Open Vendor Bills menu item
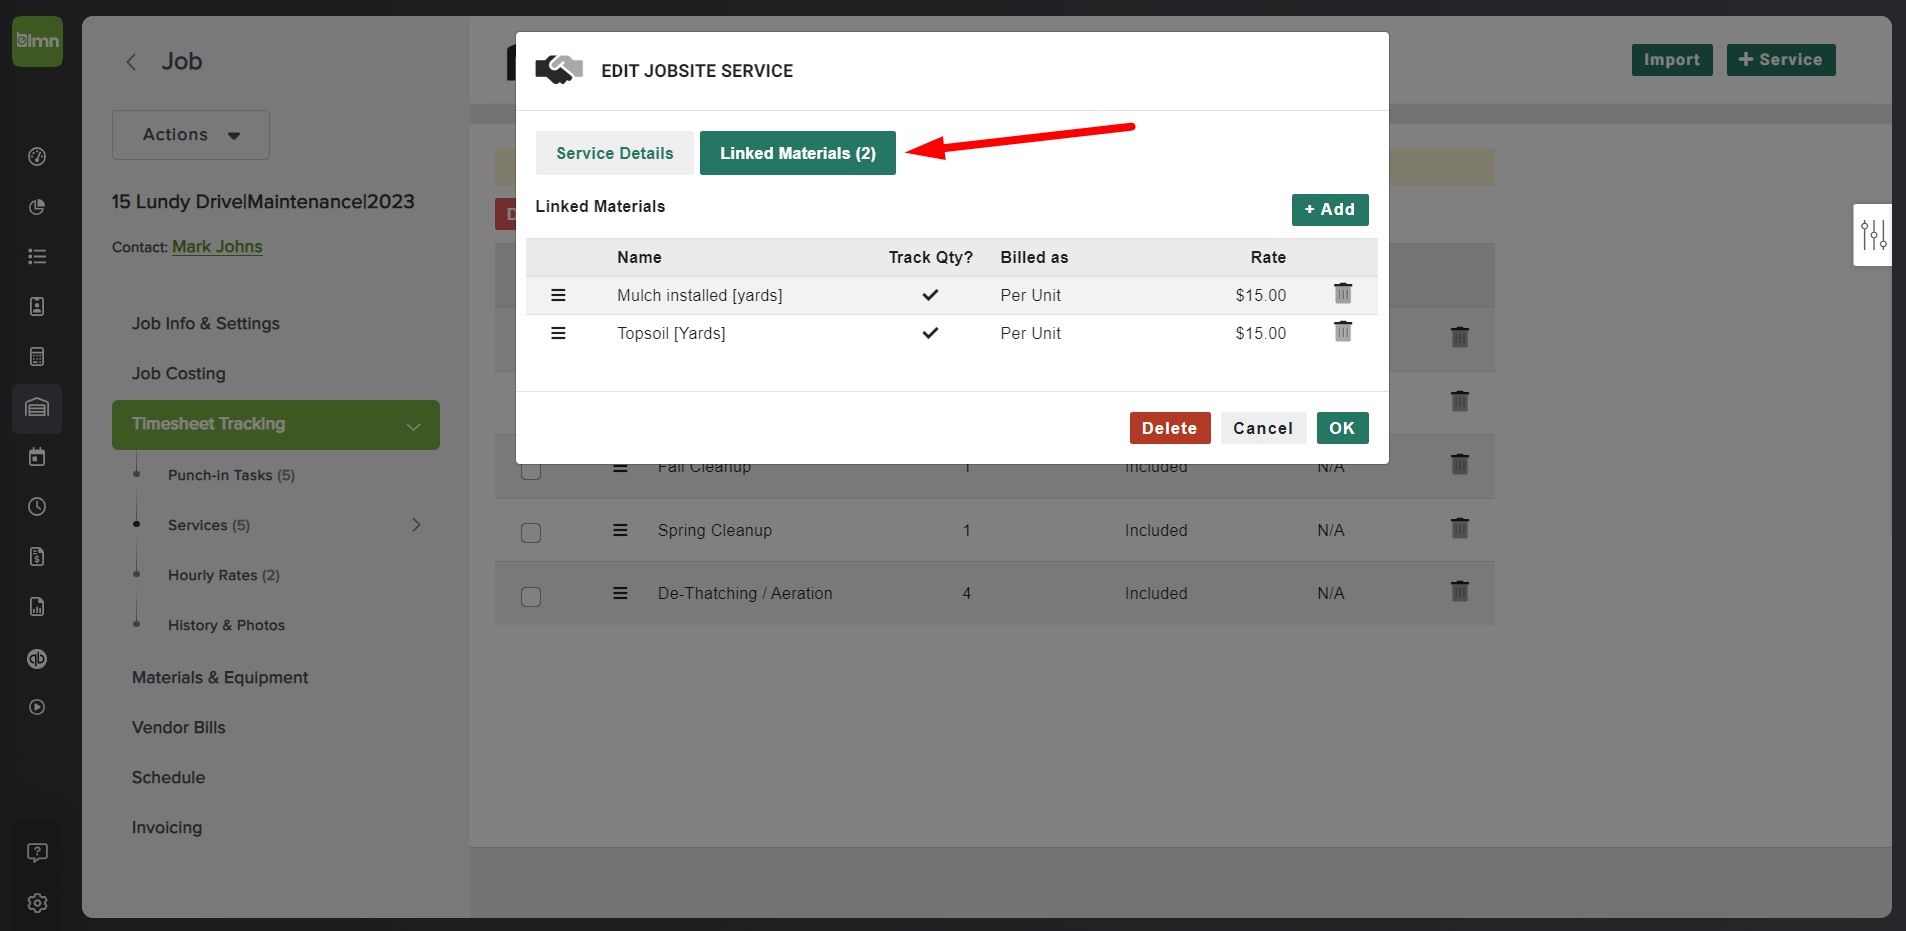This screenshot has width=1906, height=931. (x=179, y=727)
